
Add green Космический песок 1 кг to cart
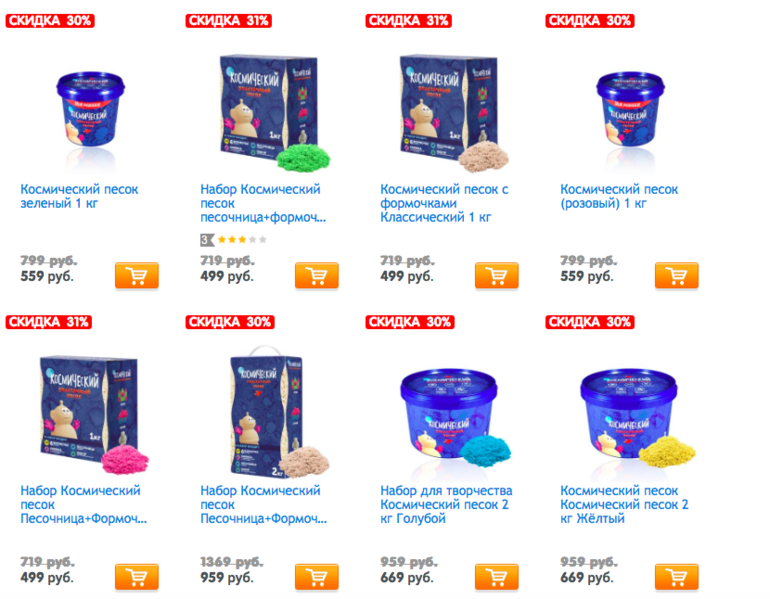(137, 275)
